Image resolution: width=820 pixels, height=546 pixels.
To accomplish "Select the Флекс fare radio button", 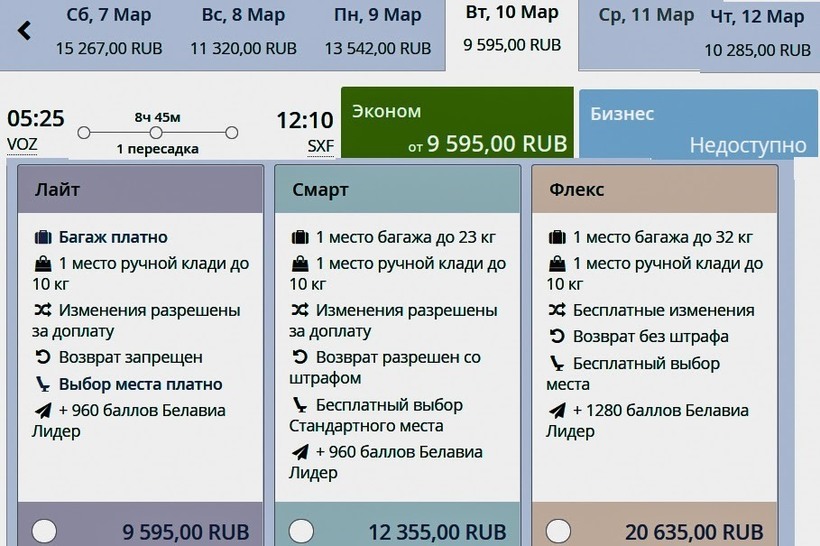I will pyautogui.click(x=558, y=531).
